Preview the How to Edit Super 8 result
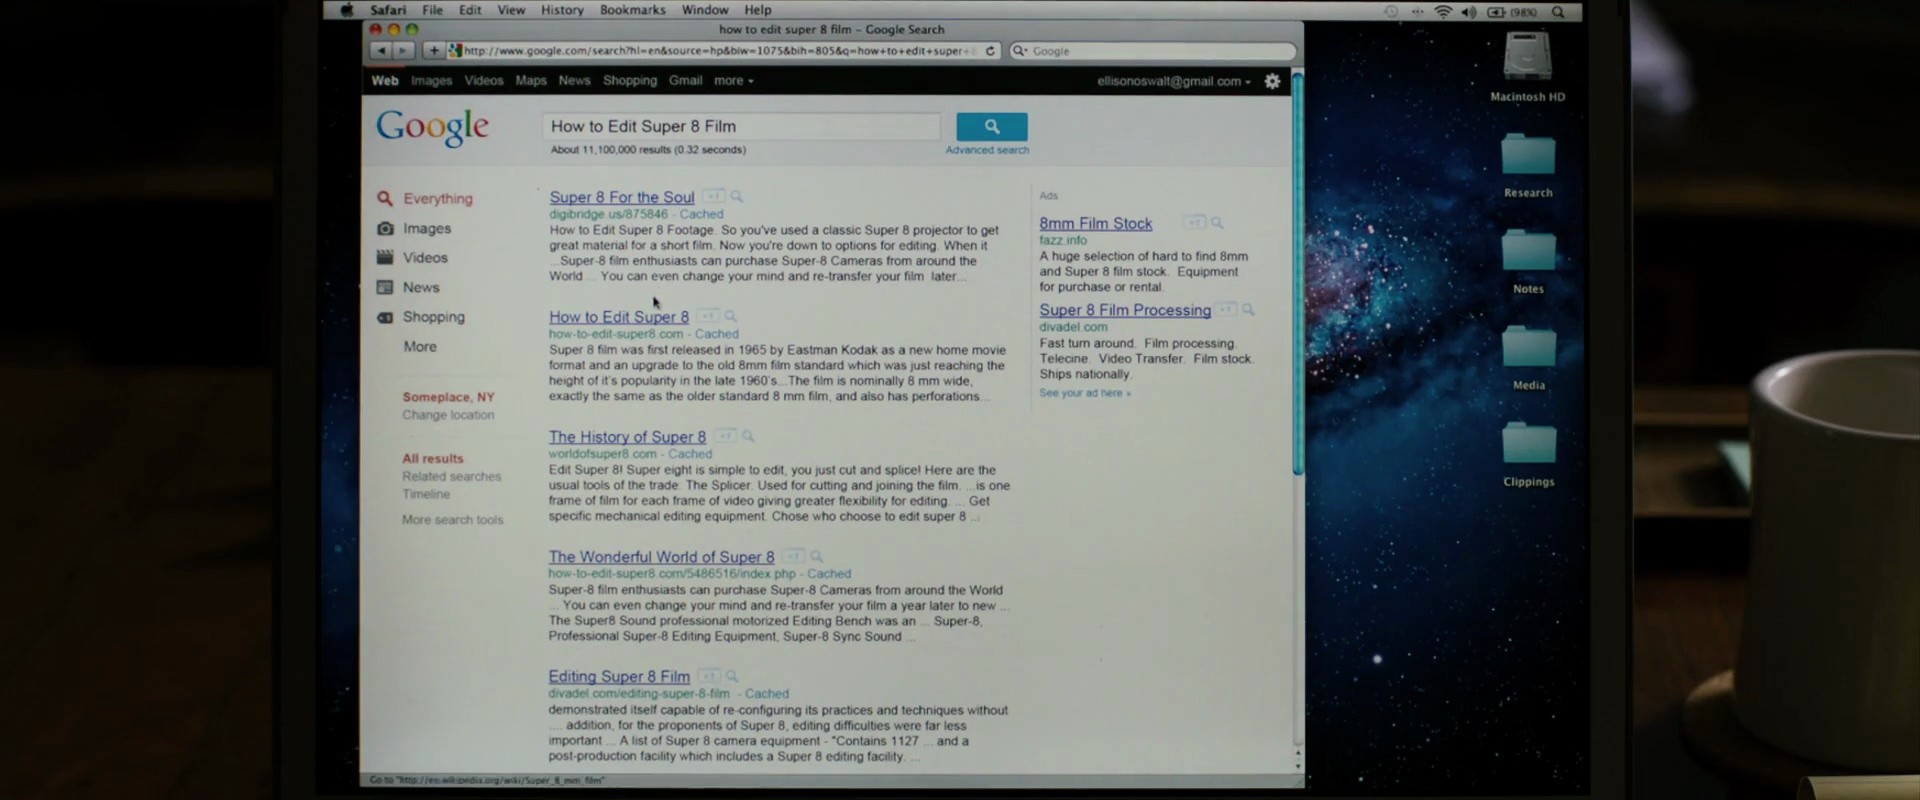This screenshot has height=800, width=1920. (730, 316)
